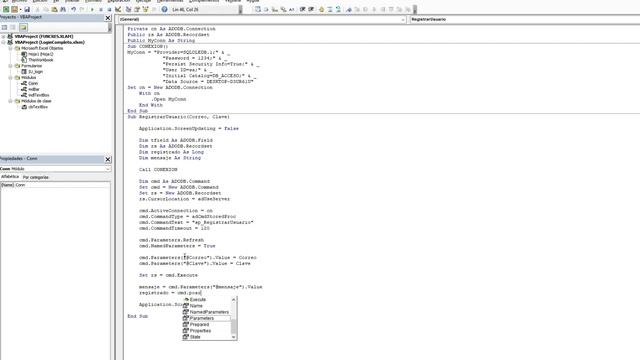The height and width of the screenshot is (360, 640).
Task: Click the Save icon in the toolbar
Action: 27,9
